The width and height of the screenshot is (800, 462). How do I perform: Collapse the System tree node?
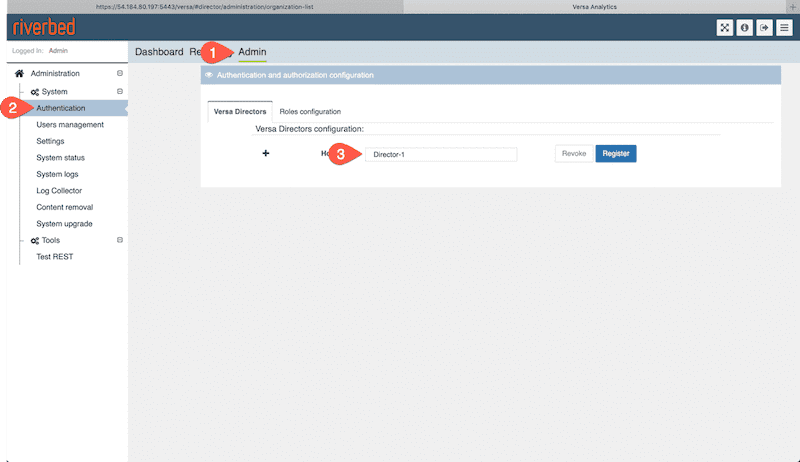[x=120, y=91]
